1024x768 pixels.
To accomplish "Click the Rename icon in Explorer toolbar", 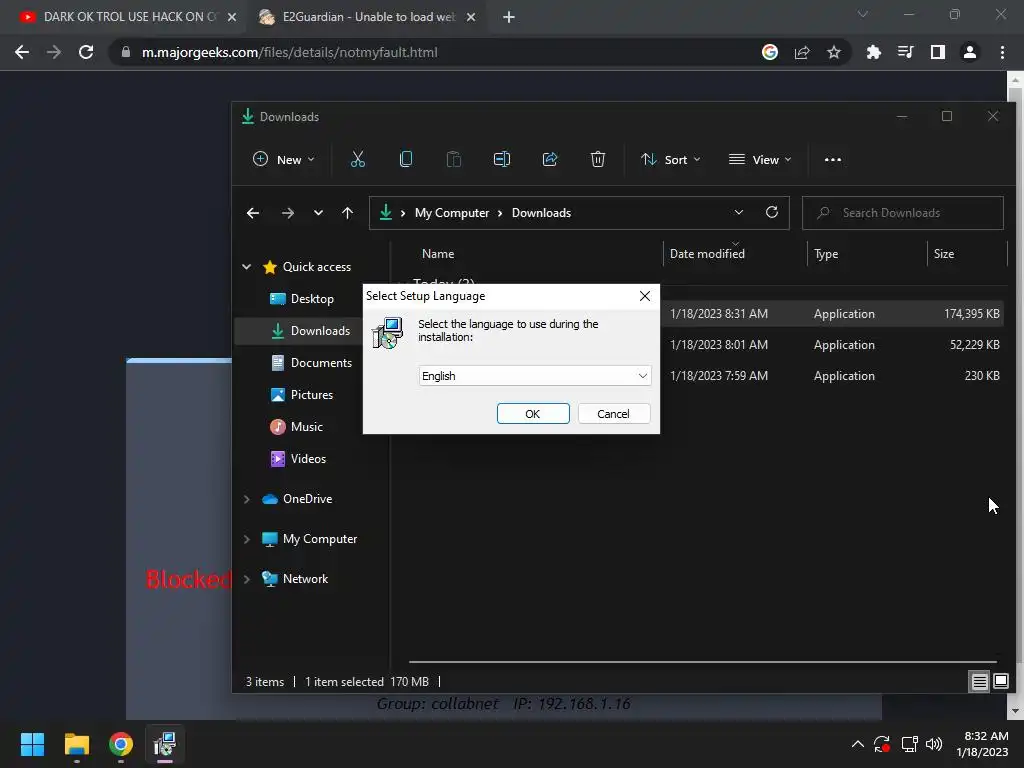I will 502,159.
